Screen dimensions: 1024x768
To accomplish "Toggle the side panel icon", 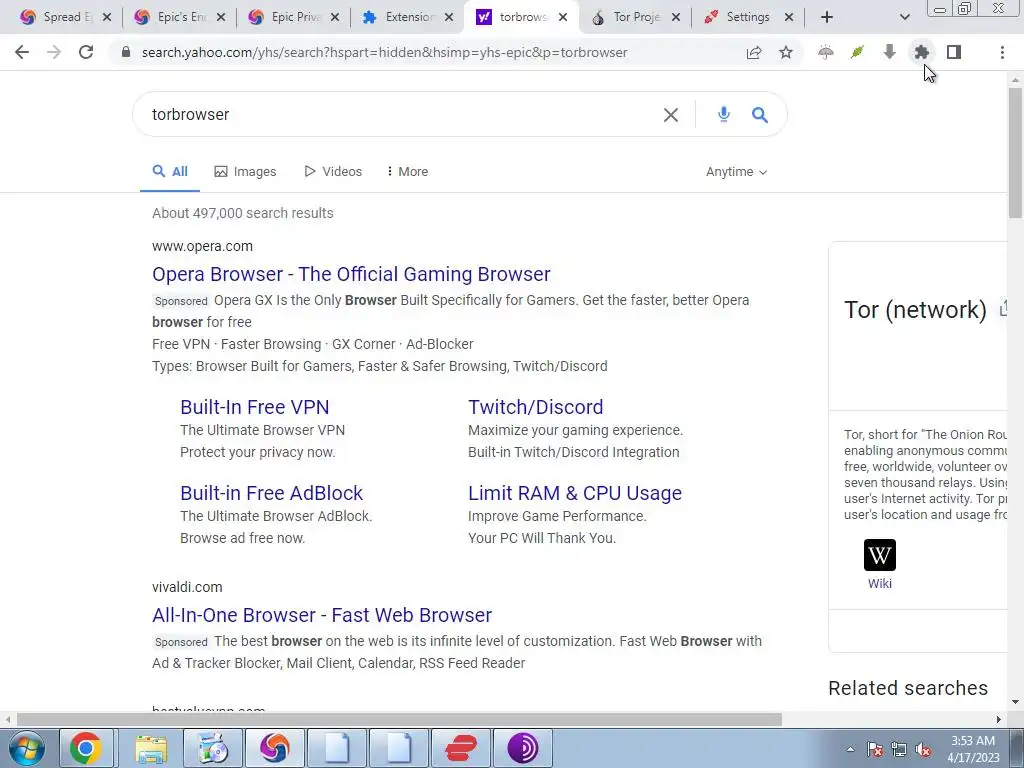I will coord(953,52).
